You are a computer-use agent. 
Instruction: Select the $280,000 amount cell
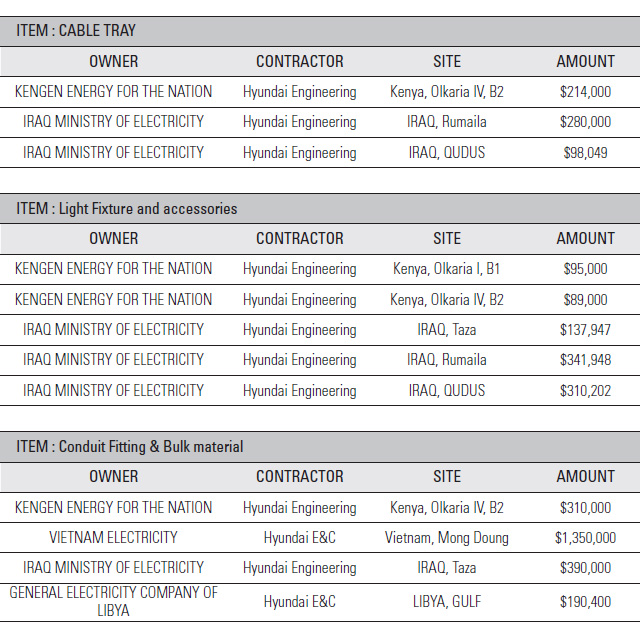pyautogui.click(x=585, y=122)
